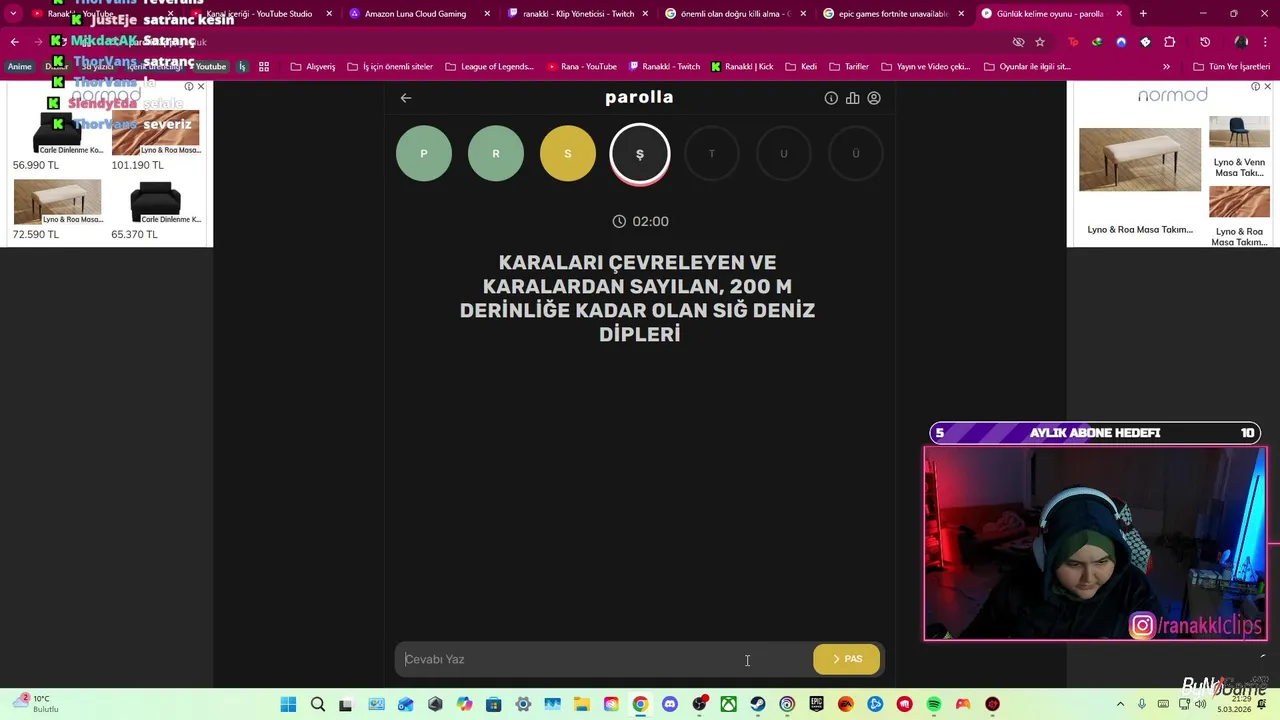Bookmark this page with star icon
The width and height of the screenshot is (1280, 720).
(x=1040, y=42)
